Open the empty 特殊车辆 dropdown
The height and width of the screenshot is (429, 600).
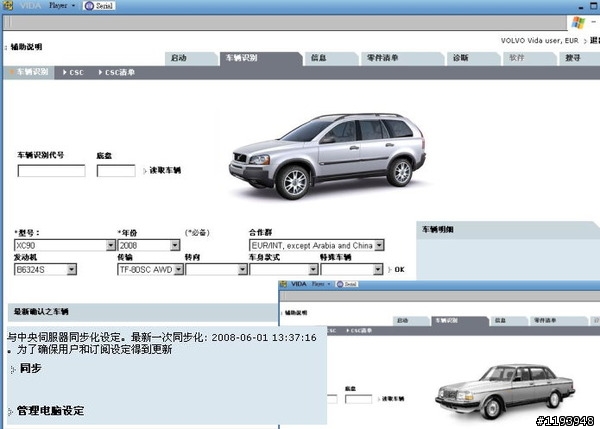[352, 269]
